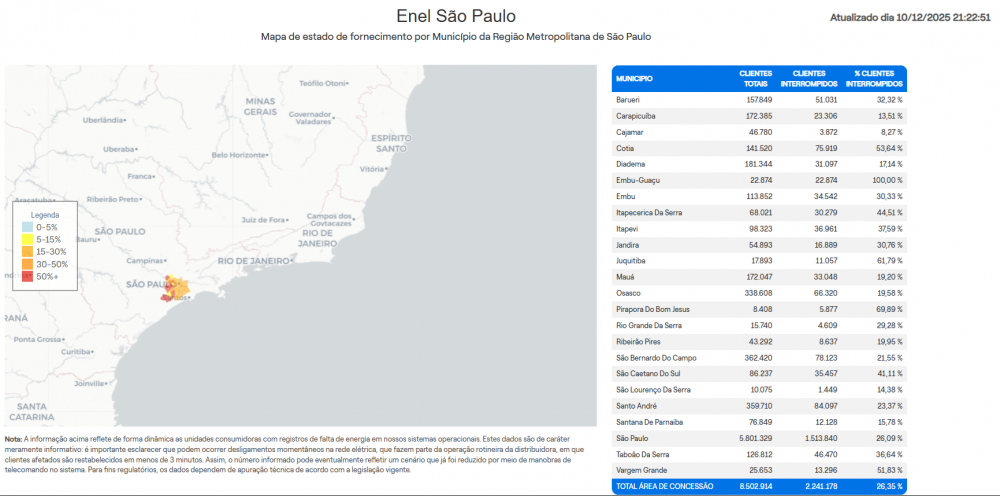1000x496 pixels.
Task: Click the yellow 5-15% legend swatch
Action: 28,239
